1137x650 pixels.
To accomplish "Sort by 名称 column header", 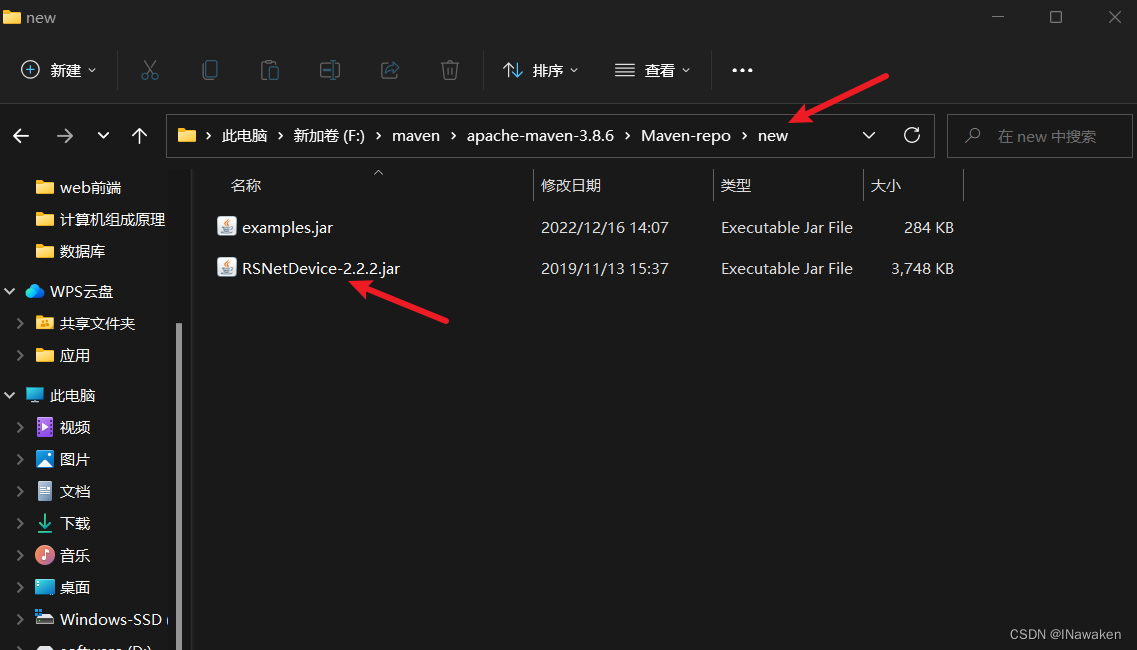I will [246, 186].
